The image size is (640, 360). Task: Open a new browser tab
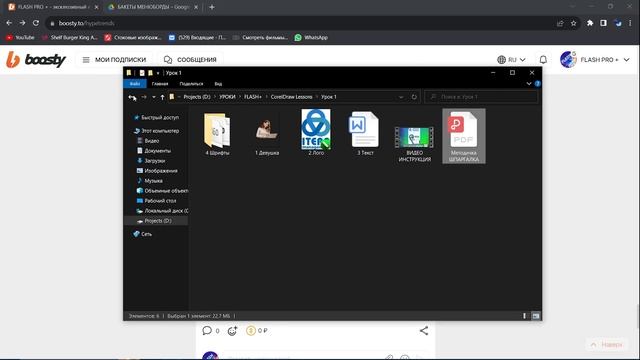pos(211,7)
